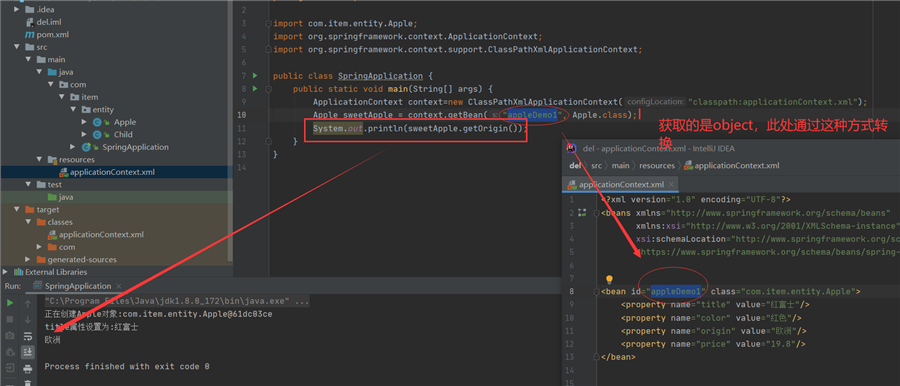Click applicationContext.xml in breadcrumb path

pyautogui.click(x=732, y=165)
